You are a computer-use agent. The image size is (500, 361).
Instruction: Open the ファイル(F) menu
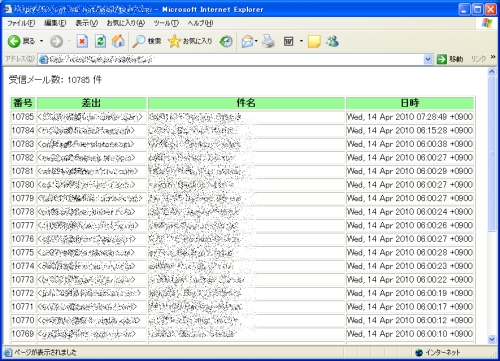[x=21, y=23]
